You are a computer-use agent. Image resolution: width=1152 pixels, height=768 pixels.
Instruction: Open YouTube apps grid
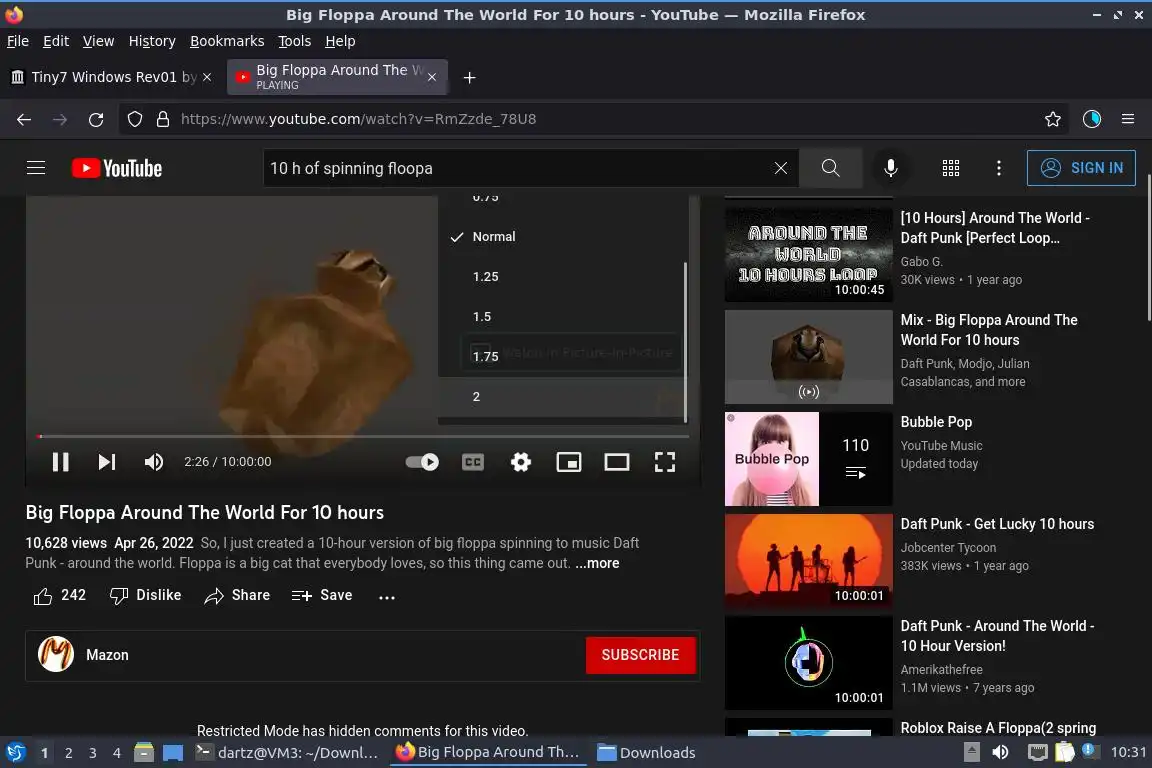(x=951, y=168)
